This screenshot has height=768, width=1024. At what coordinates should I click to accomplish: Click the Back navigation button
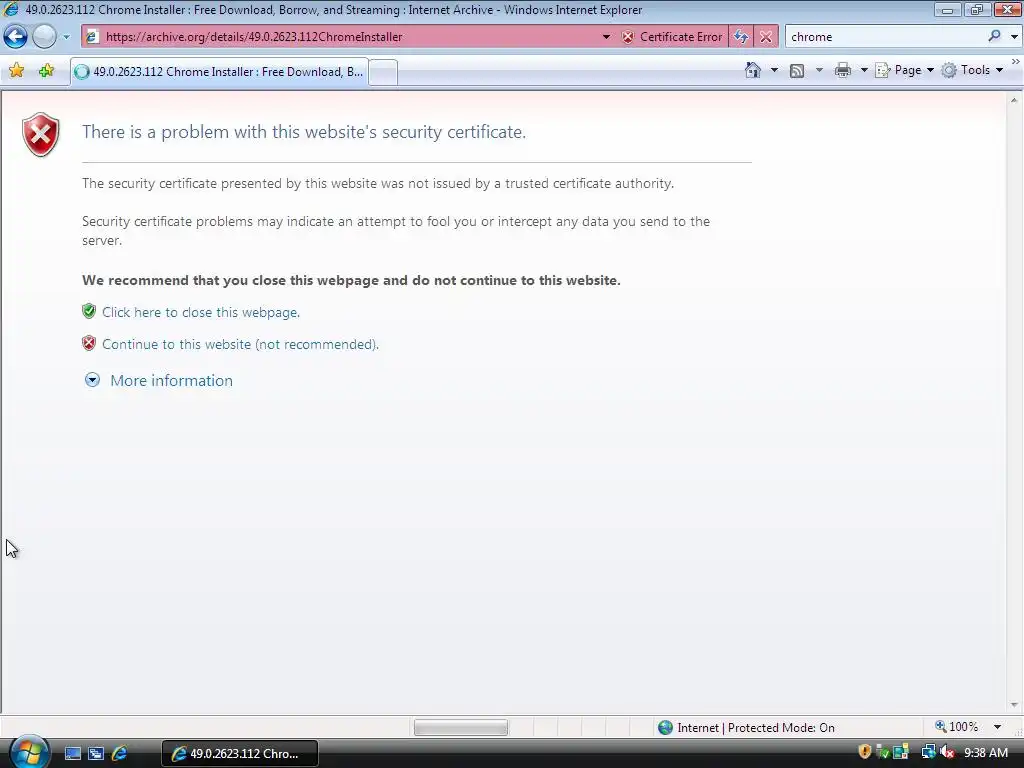point(15,37)
